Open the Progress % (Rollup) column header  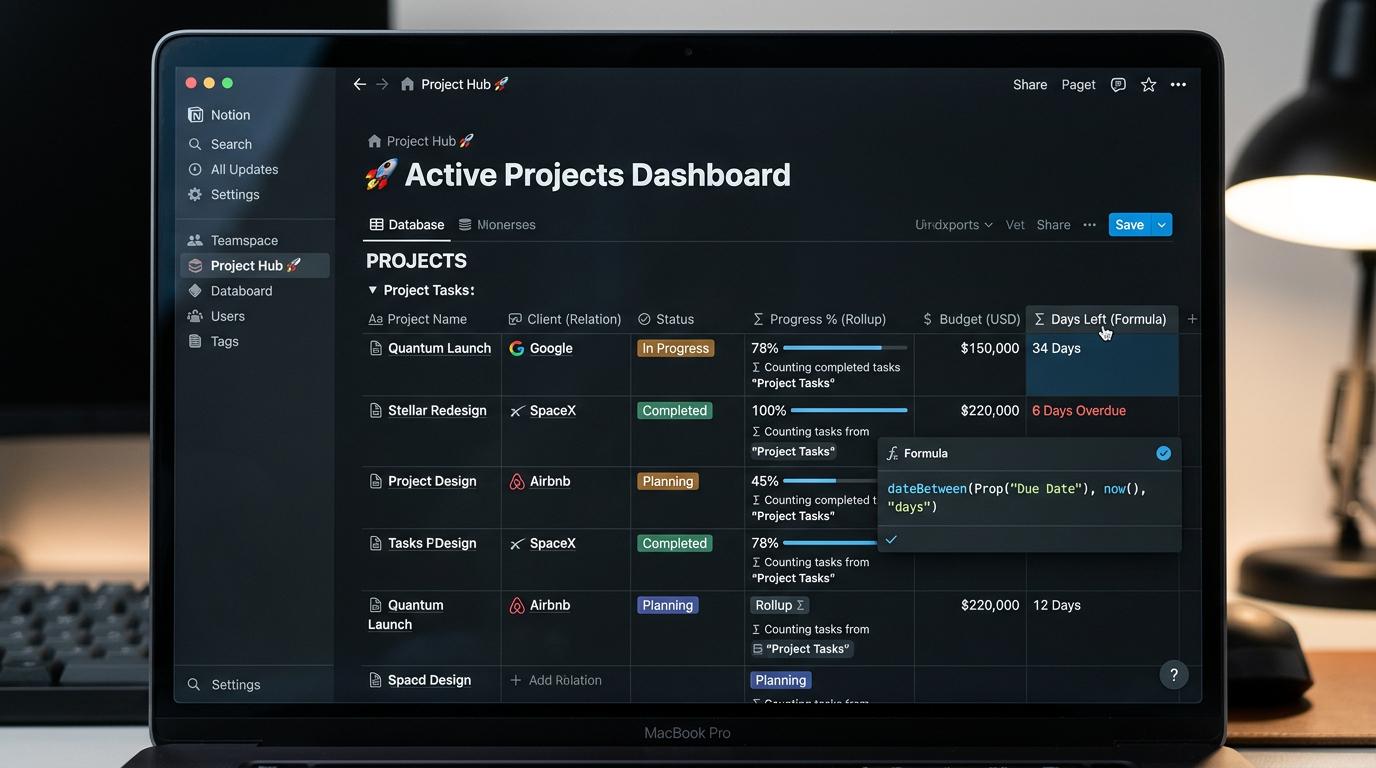point(819,319)
